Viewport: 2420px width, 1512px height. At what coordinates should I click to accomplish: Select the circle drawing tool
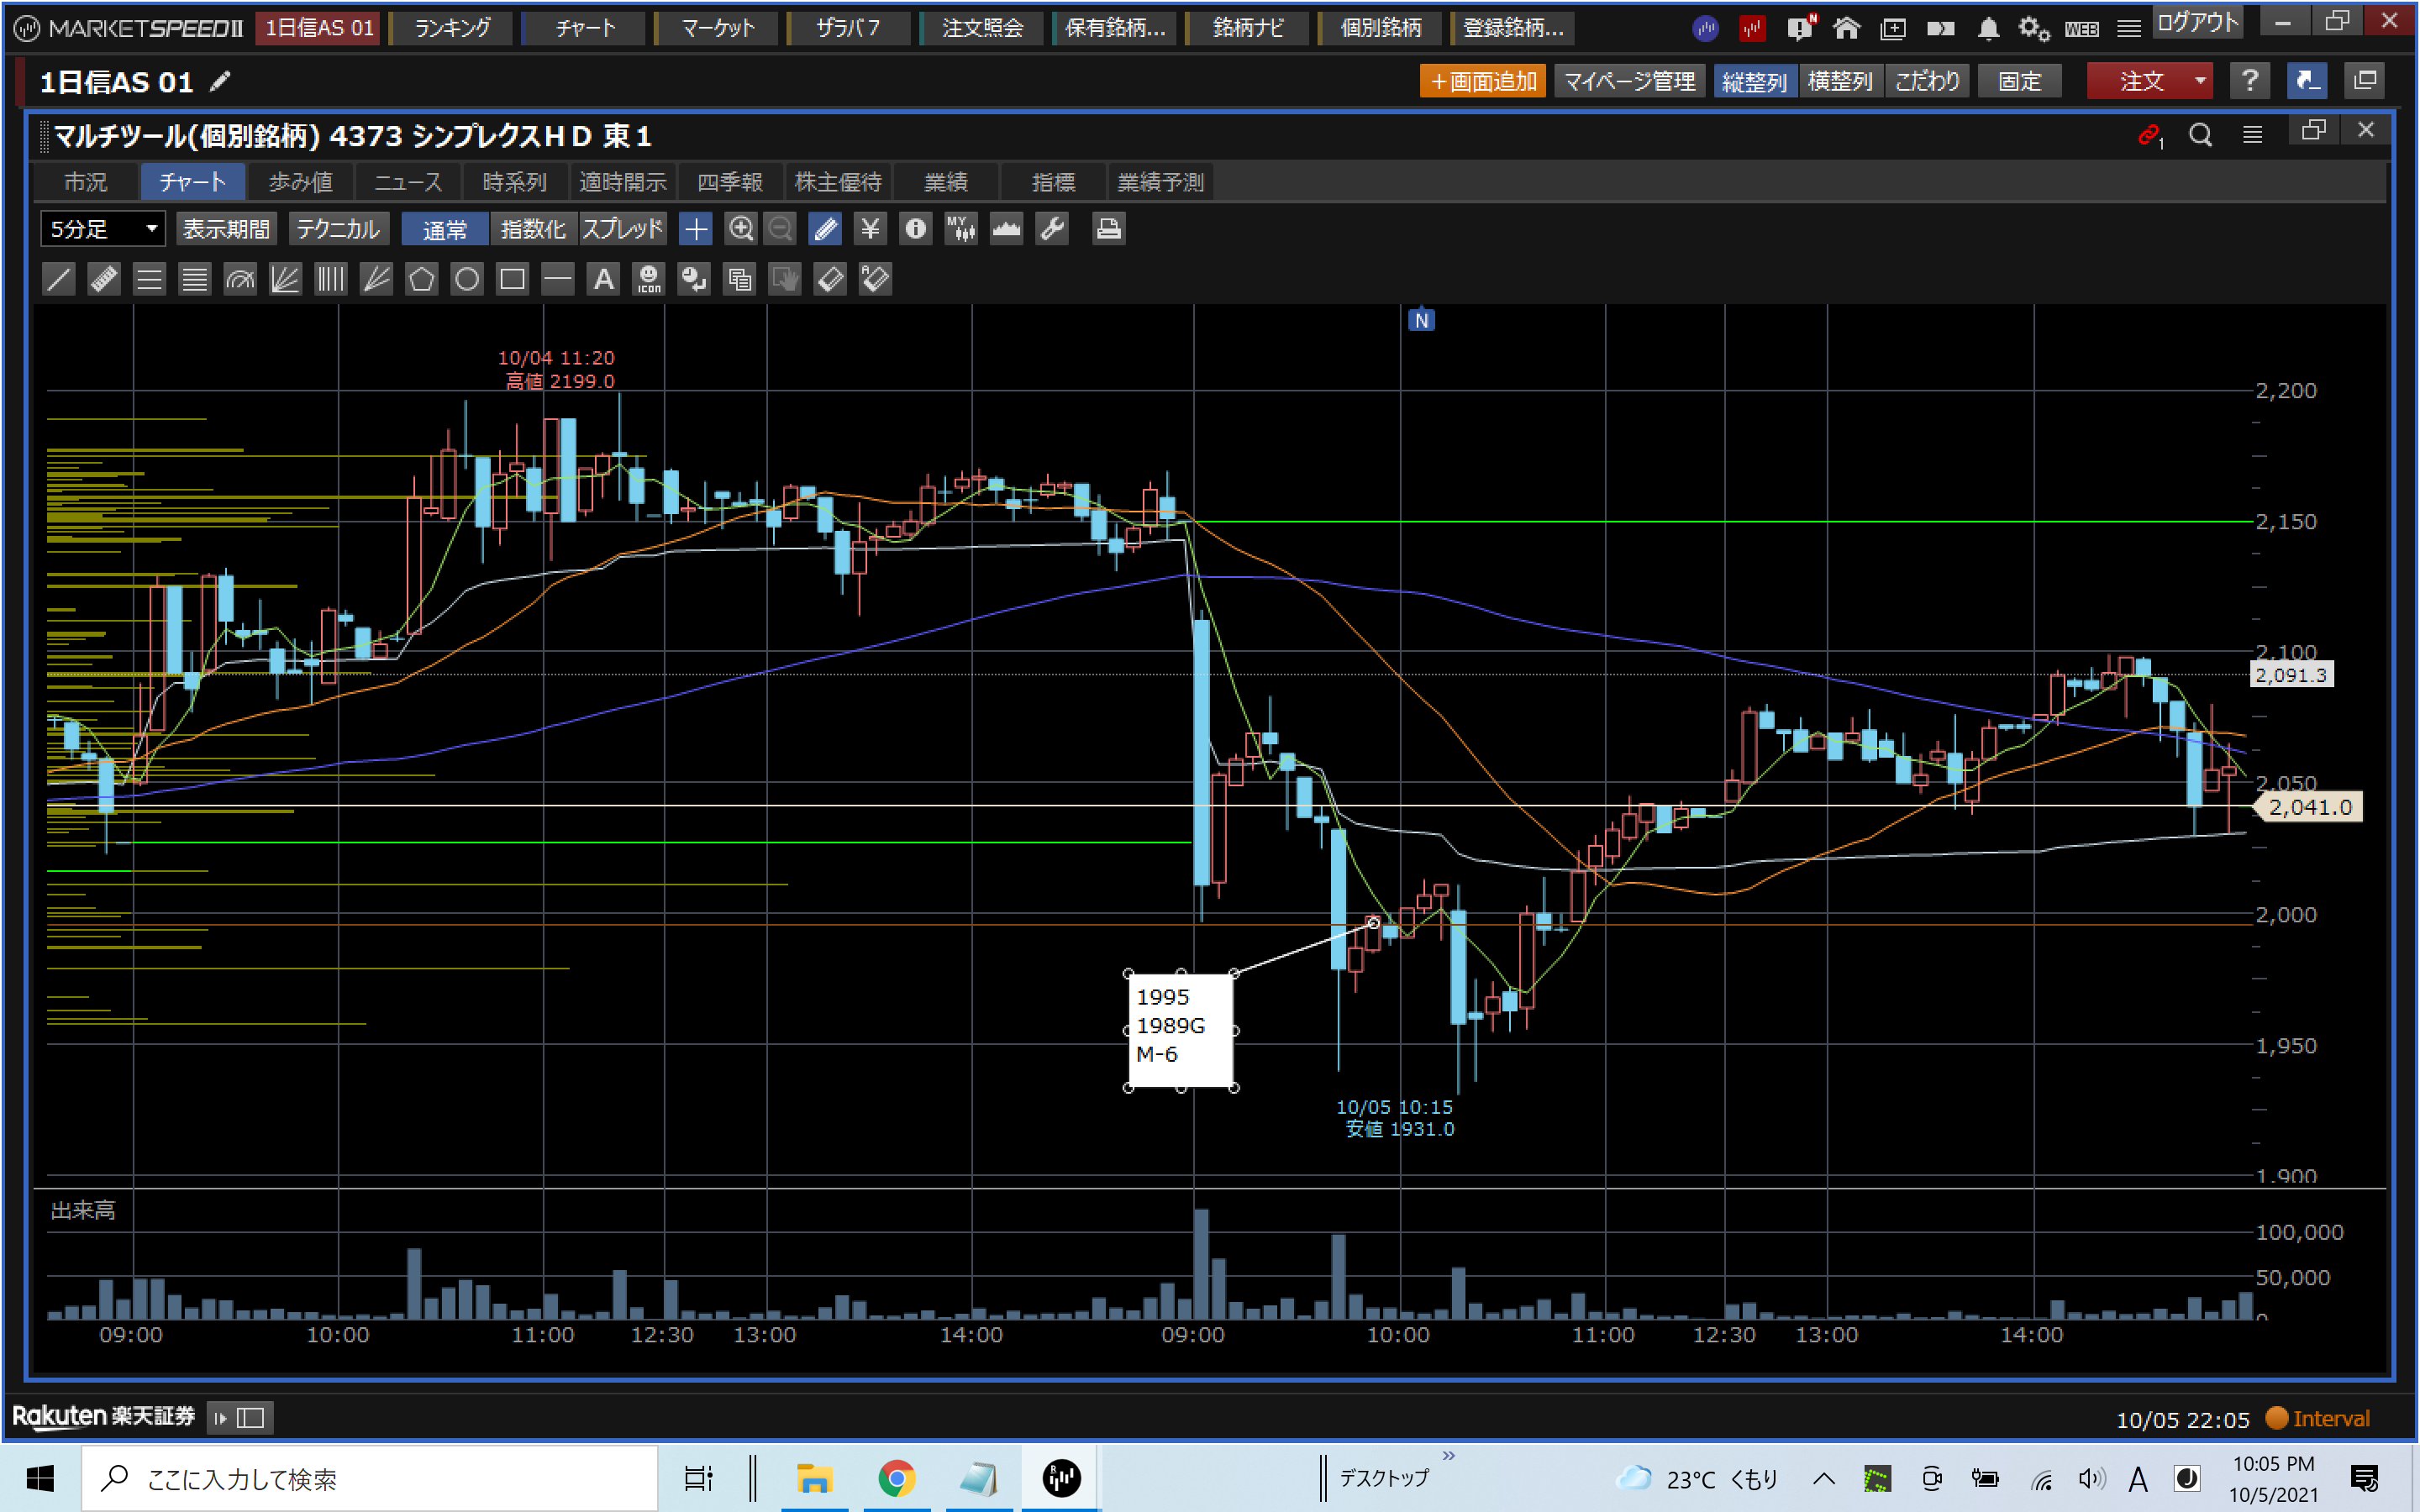(x=467, y=279)
